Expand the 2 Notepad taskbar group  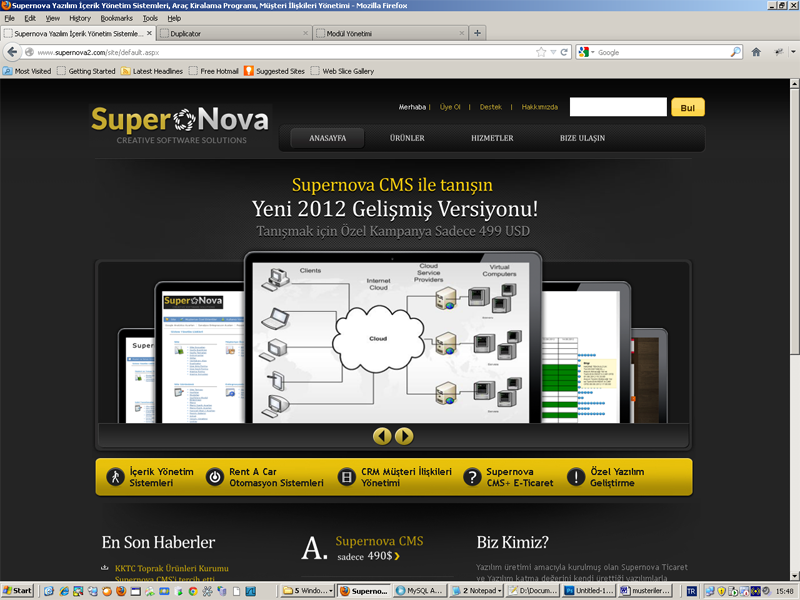pos(477,591)
